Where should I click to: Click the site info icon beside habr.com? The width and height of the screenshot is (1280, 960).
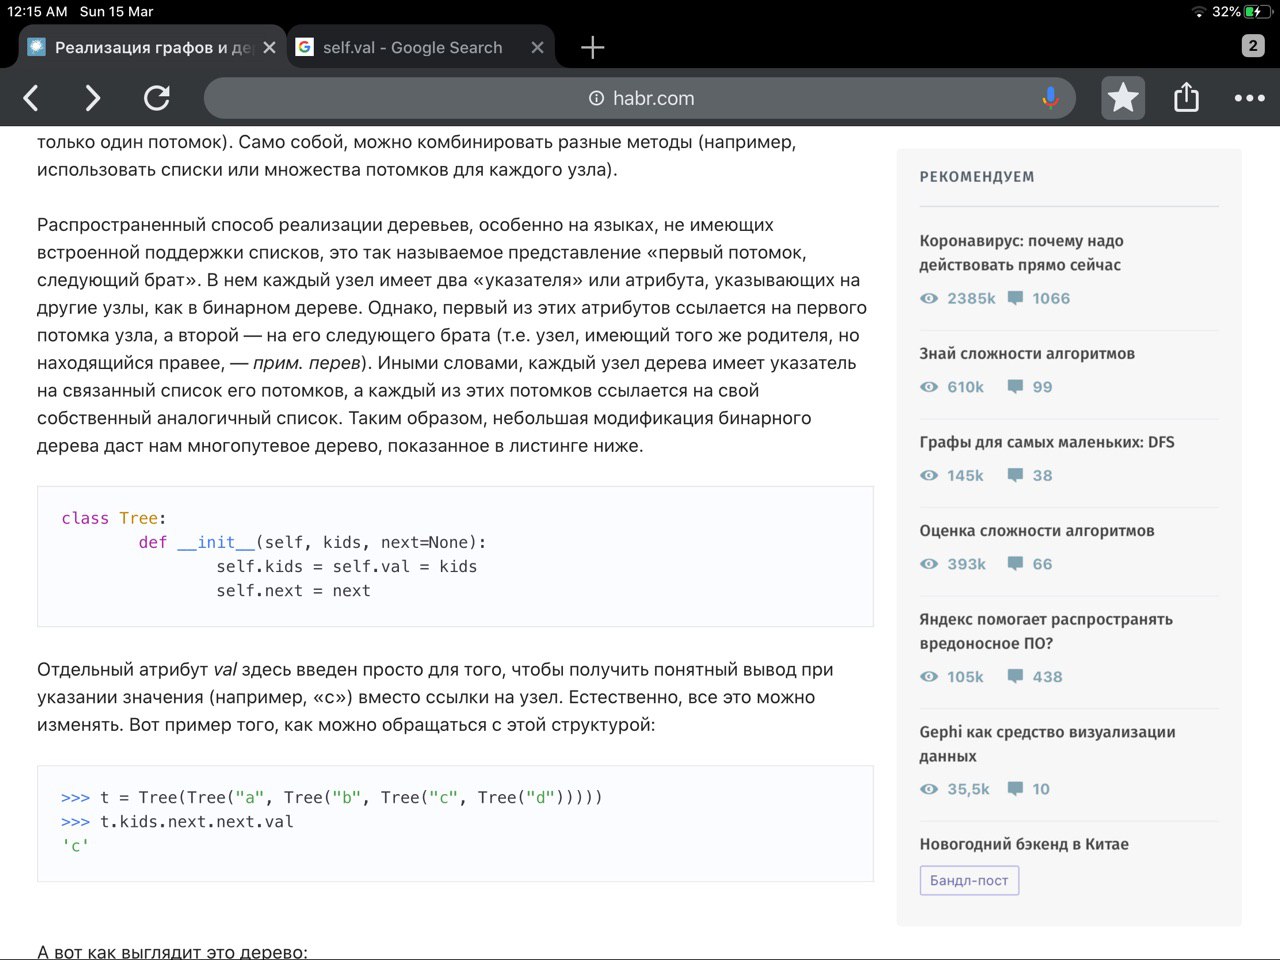point(596,98)
